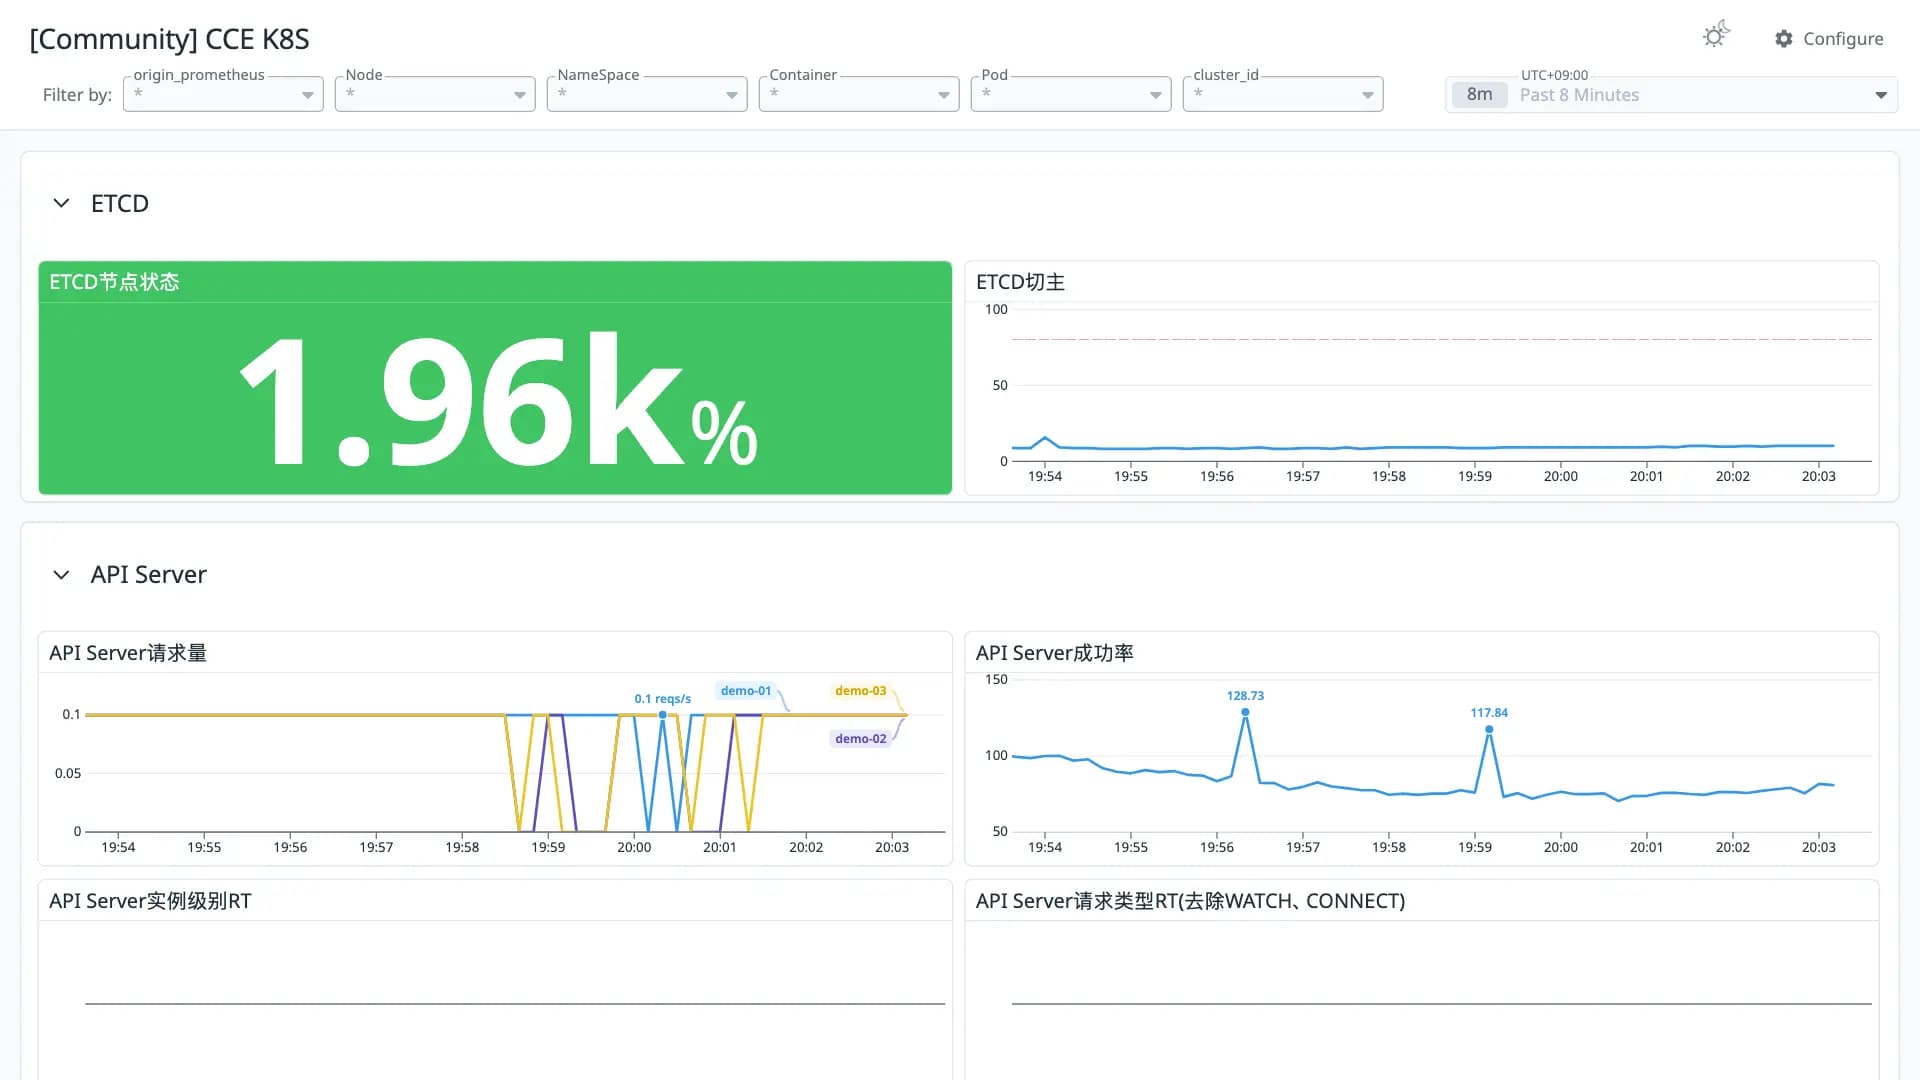Open the cluster_id filter dropdown

pyautogui.click(x=1283, y=94)
